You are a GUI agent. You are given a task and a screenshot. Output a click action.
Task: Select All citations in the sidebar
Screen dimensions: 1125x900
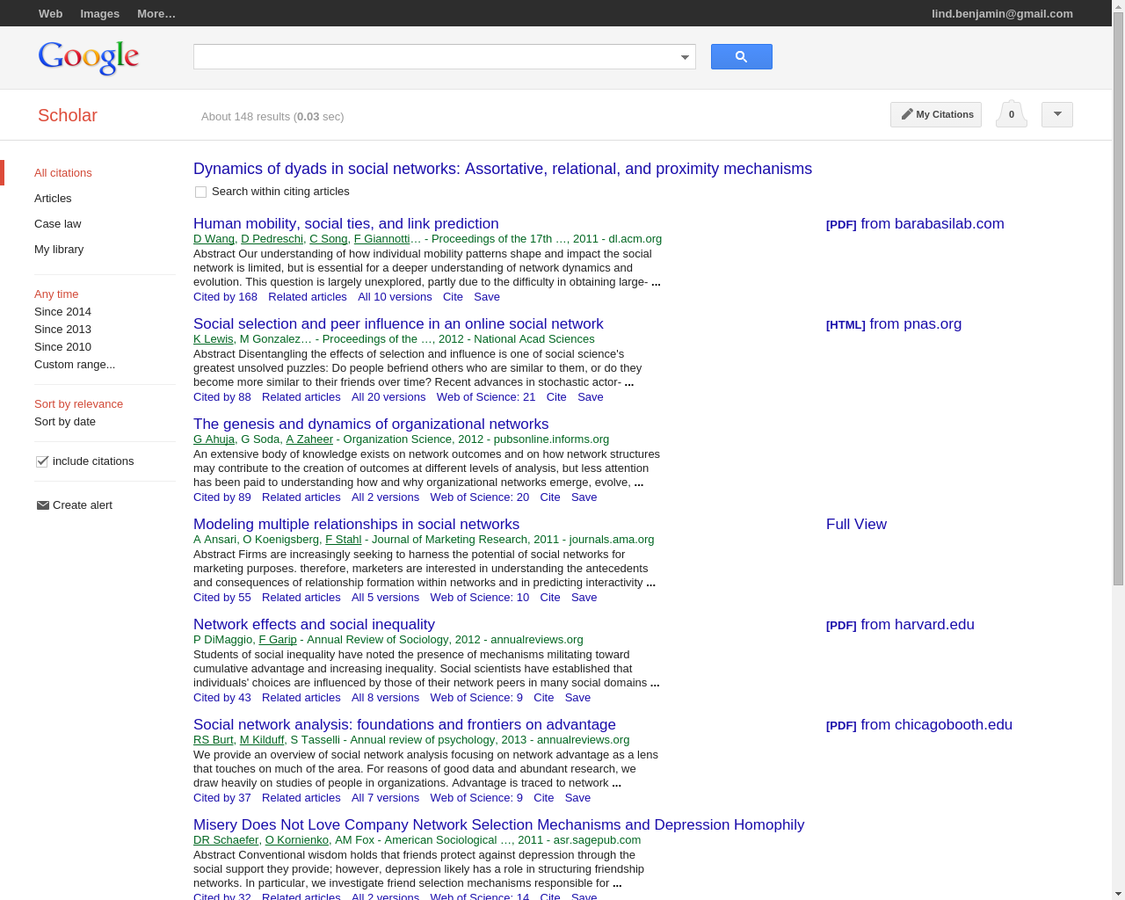pyautogui.click(x=63, y=173)
